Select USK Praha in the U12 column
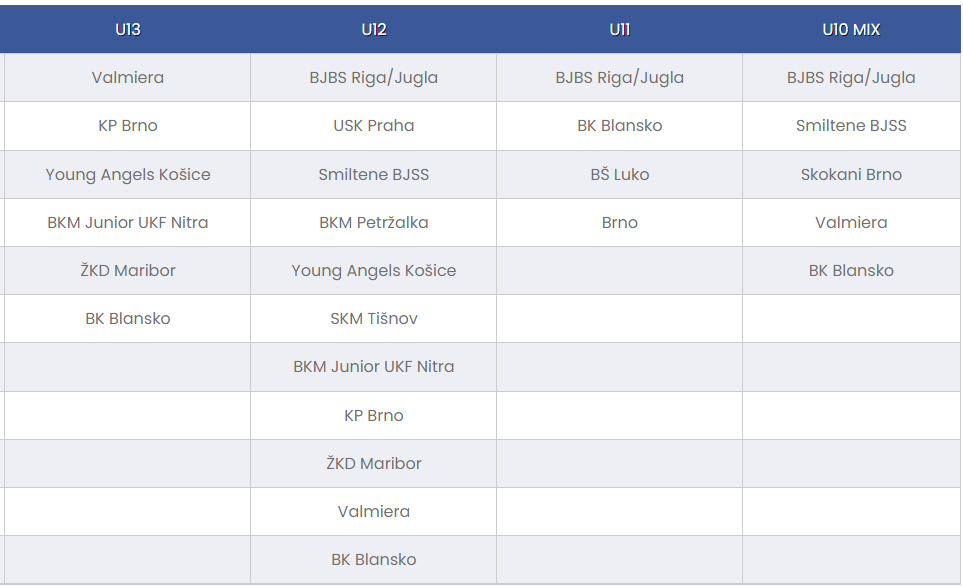 (373, 125)
